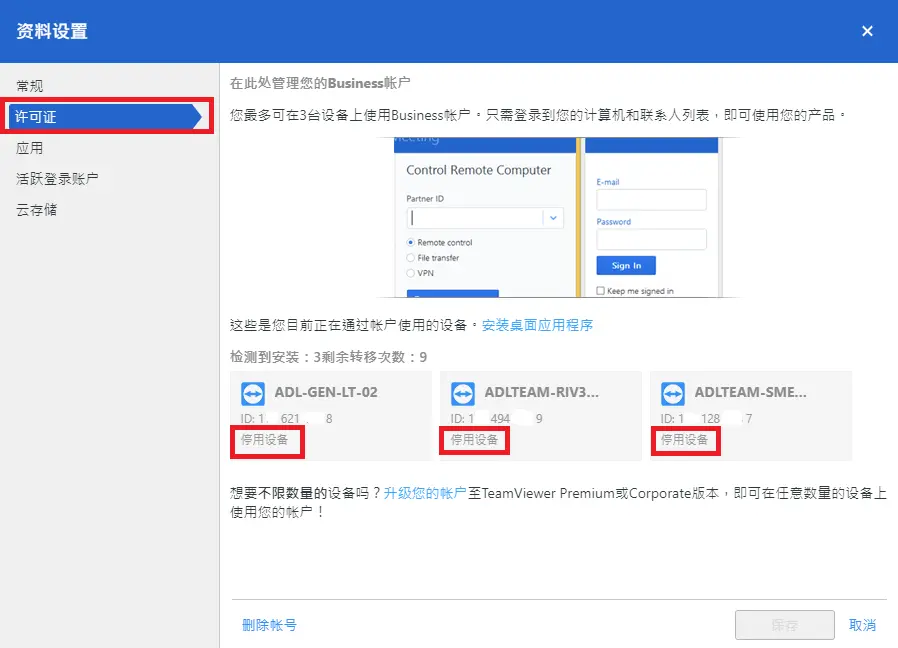
Task: Click 停用设备 under ADLTEAM-SME device
Action: (x=684, y=439)
